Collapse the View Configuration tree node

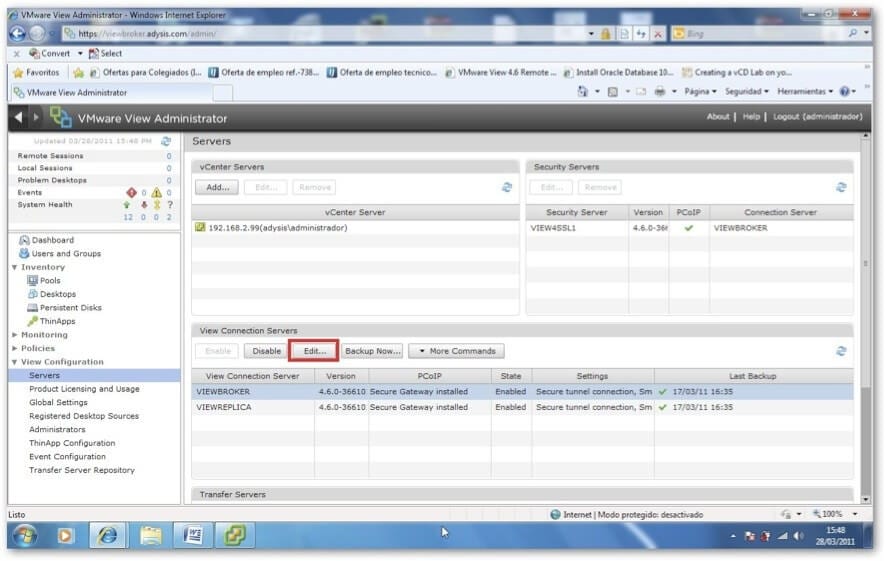point(15,362)
